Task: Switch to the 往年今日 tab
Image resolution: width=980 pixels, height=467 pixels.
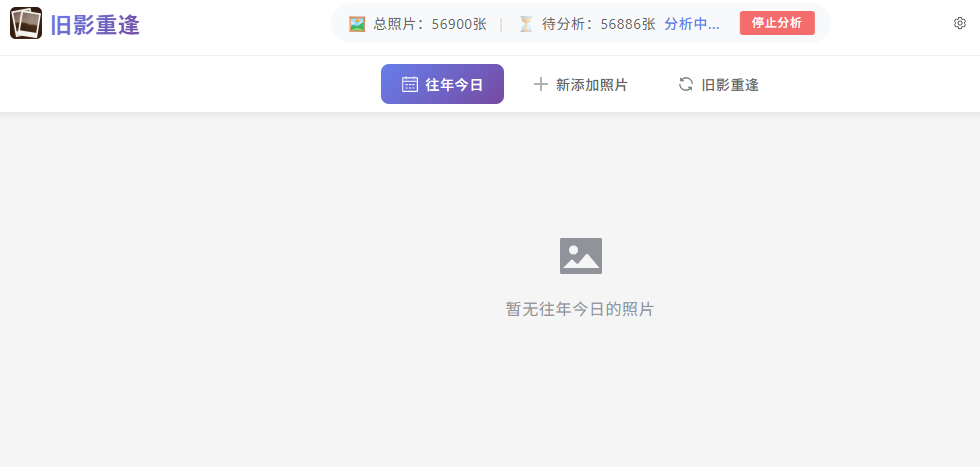Action: [442, 84]
